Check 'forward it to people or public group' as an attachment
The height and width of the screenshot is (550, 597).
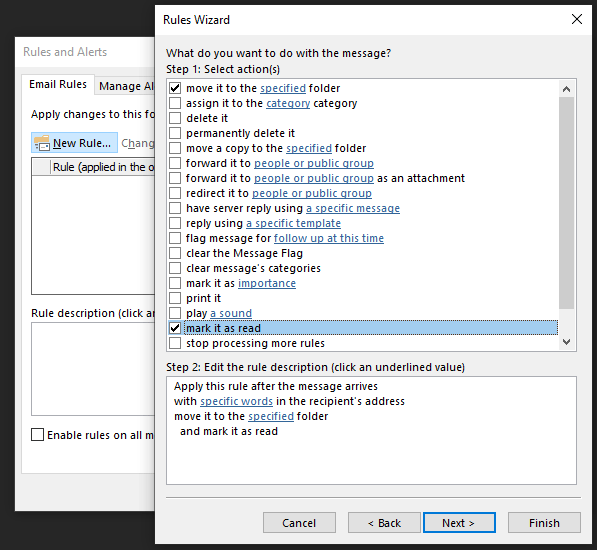[x=175, y=178]
